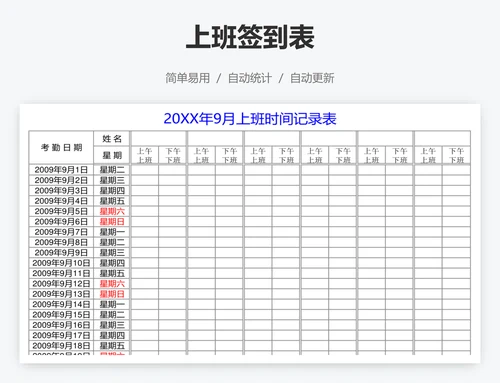Select 星期三 in the 2009年9月9日 row

coord(112,252)
